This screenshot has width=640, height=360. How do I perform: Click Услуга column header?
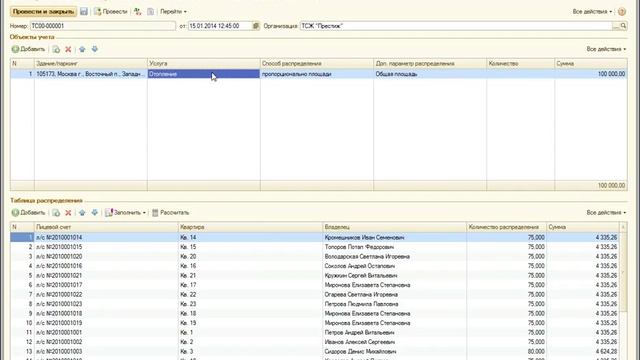[204, 64]
